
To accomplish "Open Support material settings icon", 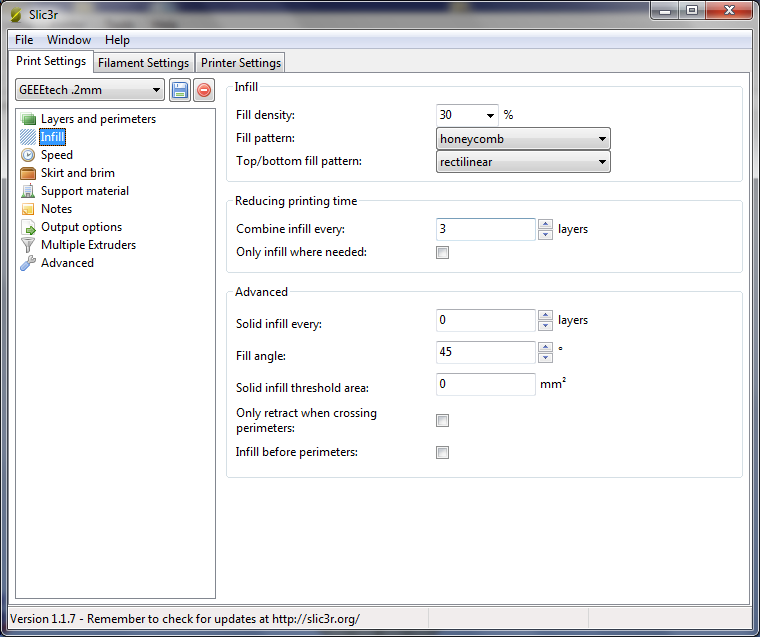I will pos(28,191).
